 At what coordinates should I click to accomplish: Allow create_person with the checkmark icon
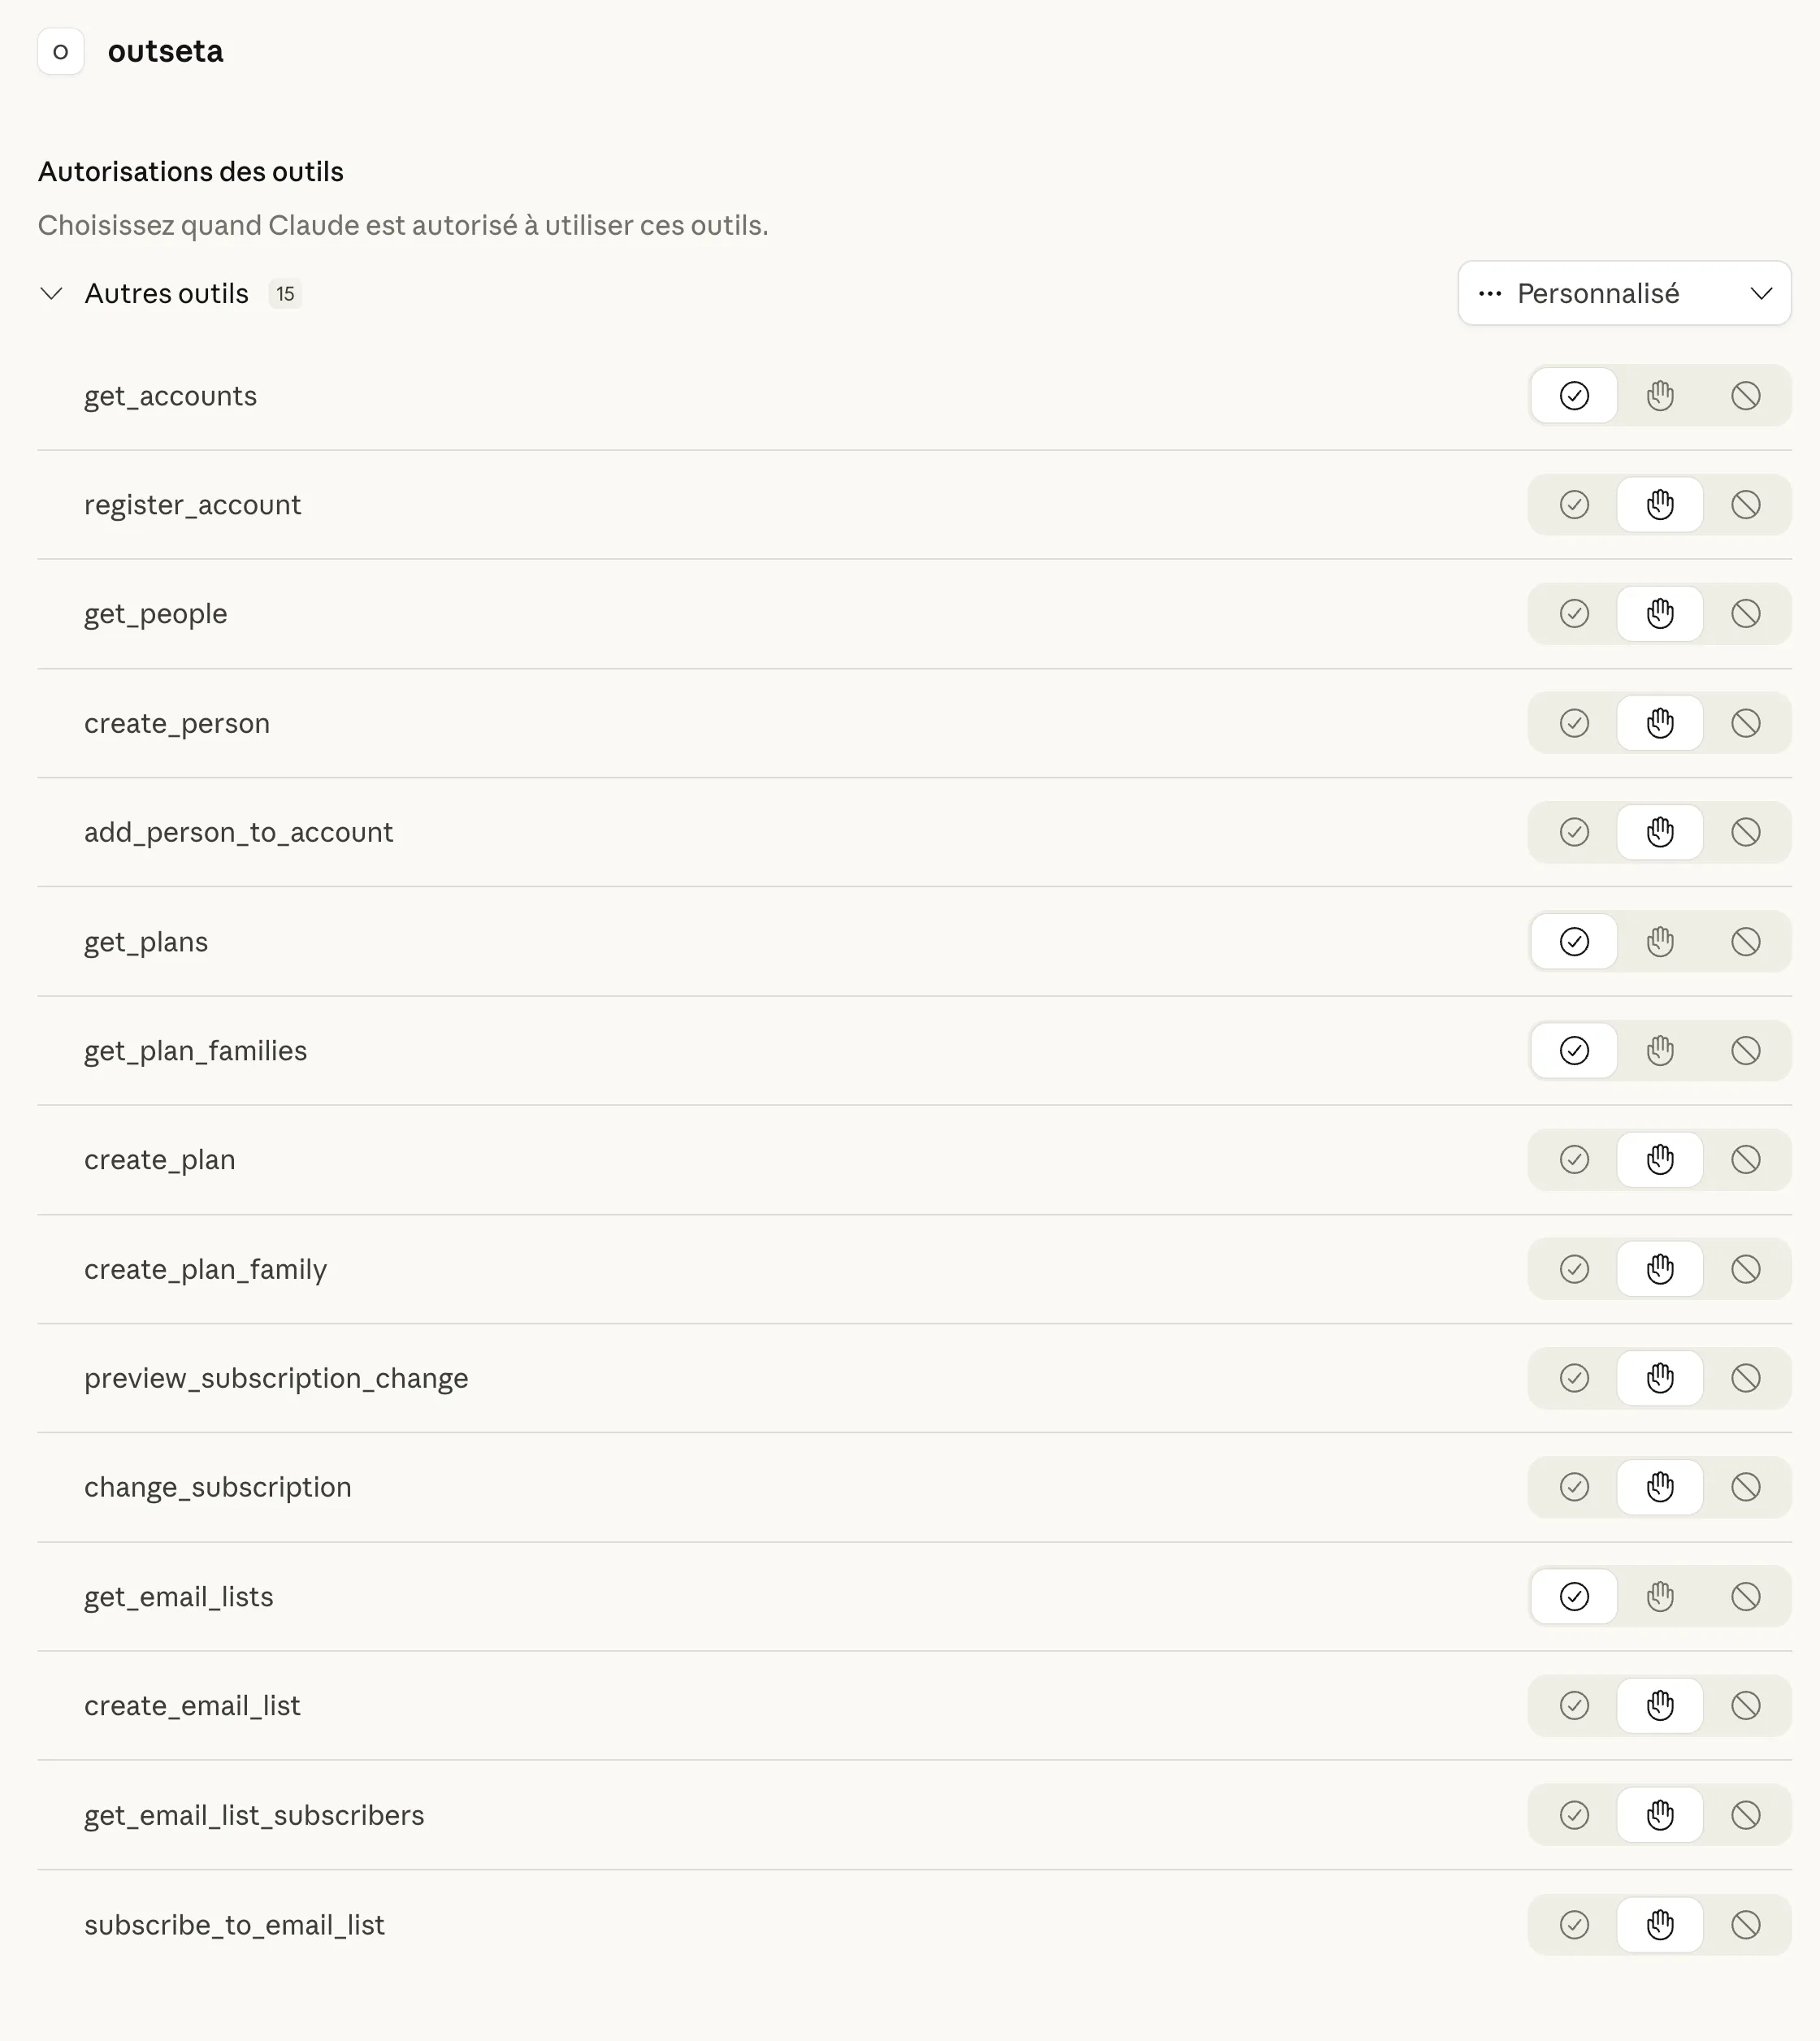click(x=1574, y=723)
